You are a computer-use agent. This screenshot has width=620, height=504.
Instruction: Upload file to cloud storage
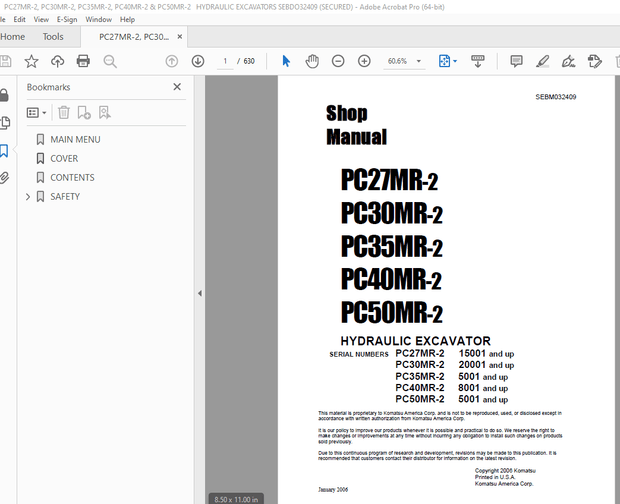pos(57,61)
